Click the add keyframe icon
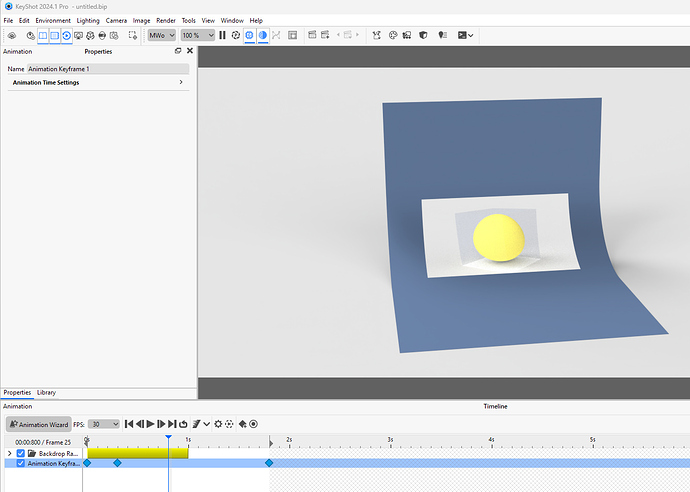 [242, 424]
